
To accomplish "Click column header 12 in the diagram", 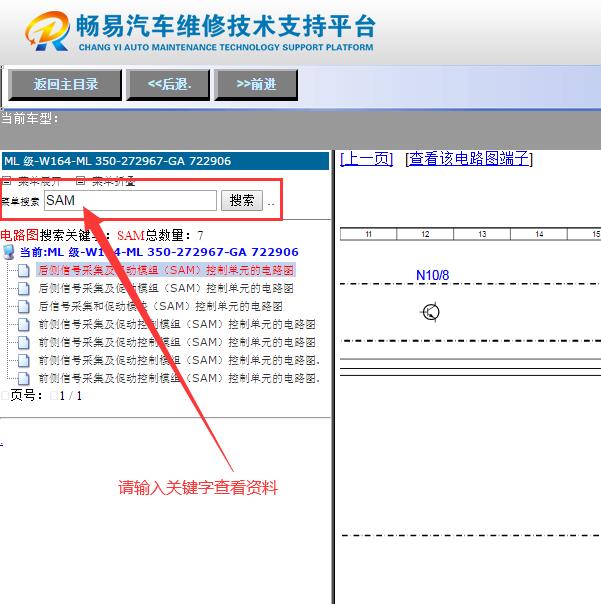I will [425, 234].
